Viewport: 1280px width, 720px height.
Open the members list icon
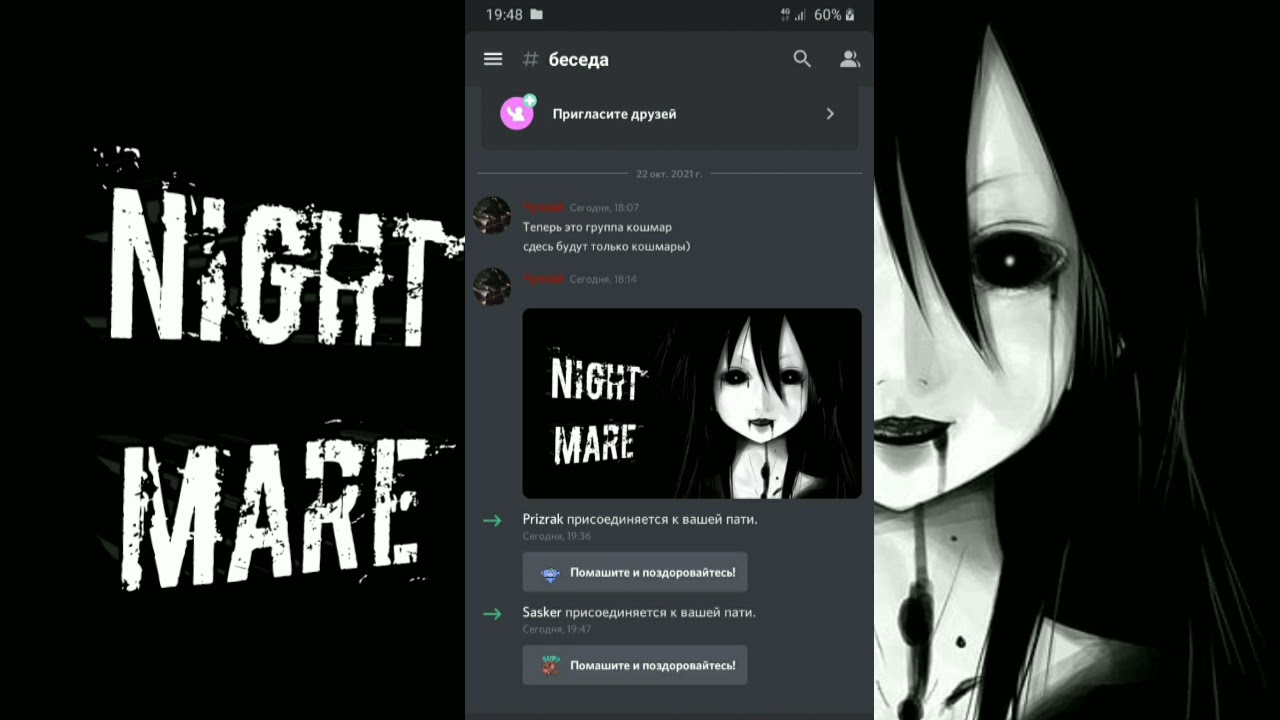[x=850, y=59]
